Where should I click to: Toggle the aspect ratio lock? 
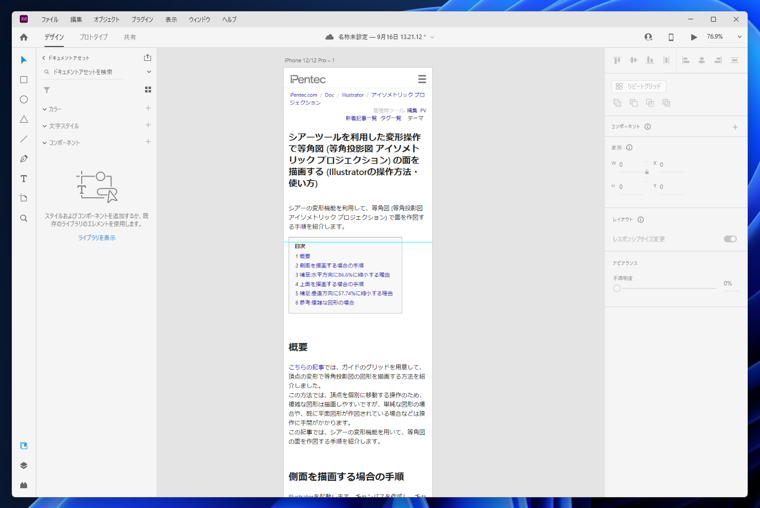647,172
